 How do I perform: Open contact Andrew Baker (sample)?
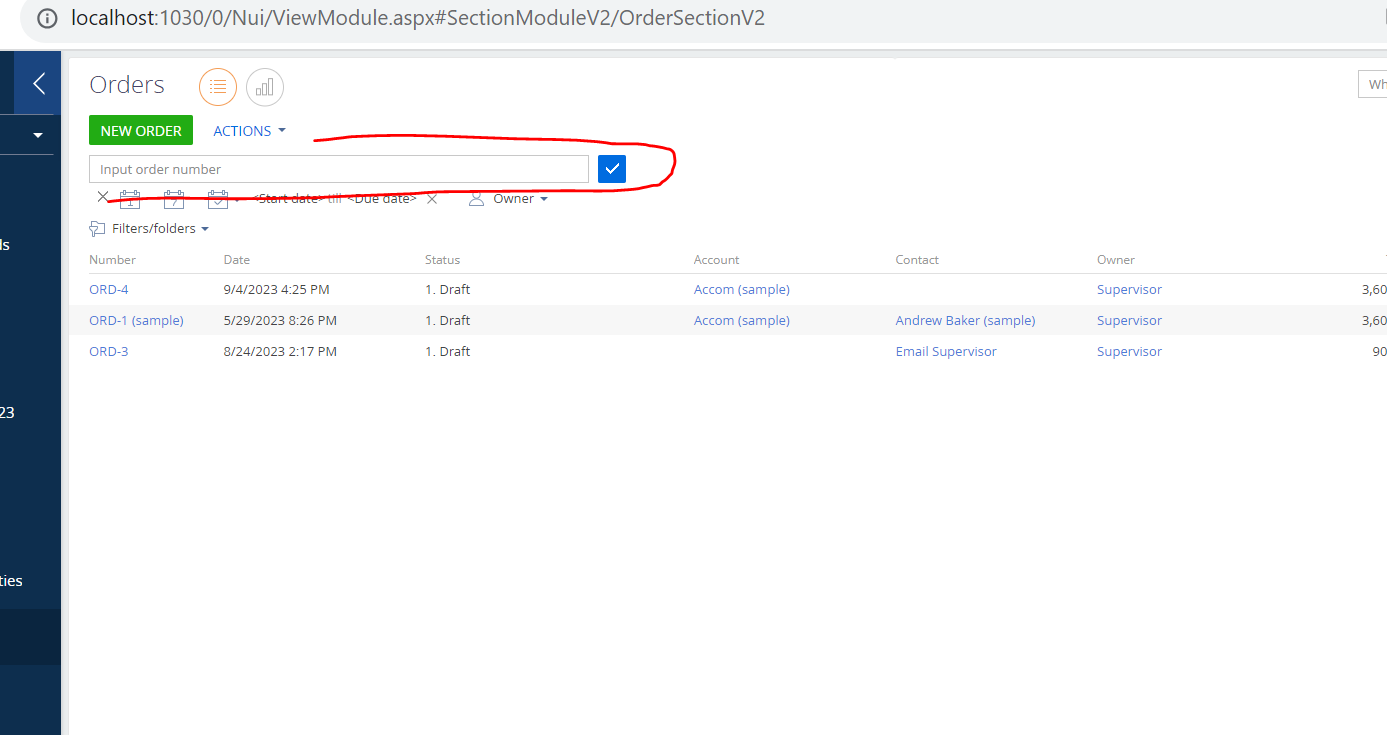(964, 320)
